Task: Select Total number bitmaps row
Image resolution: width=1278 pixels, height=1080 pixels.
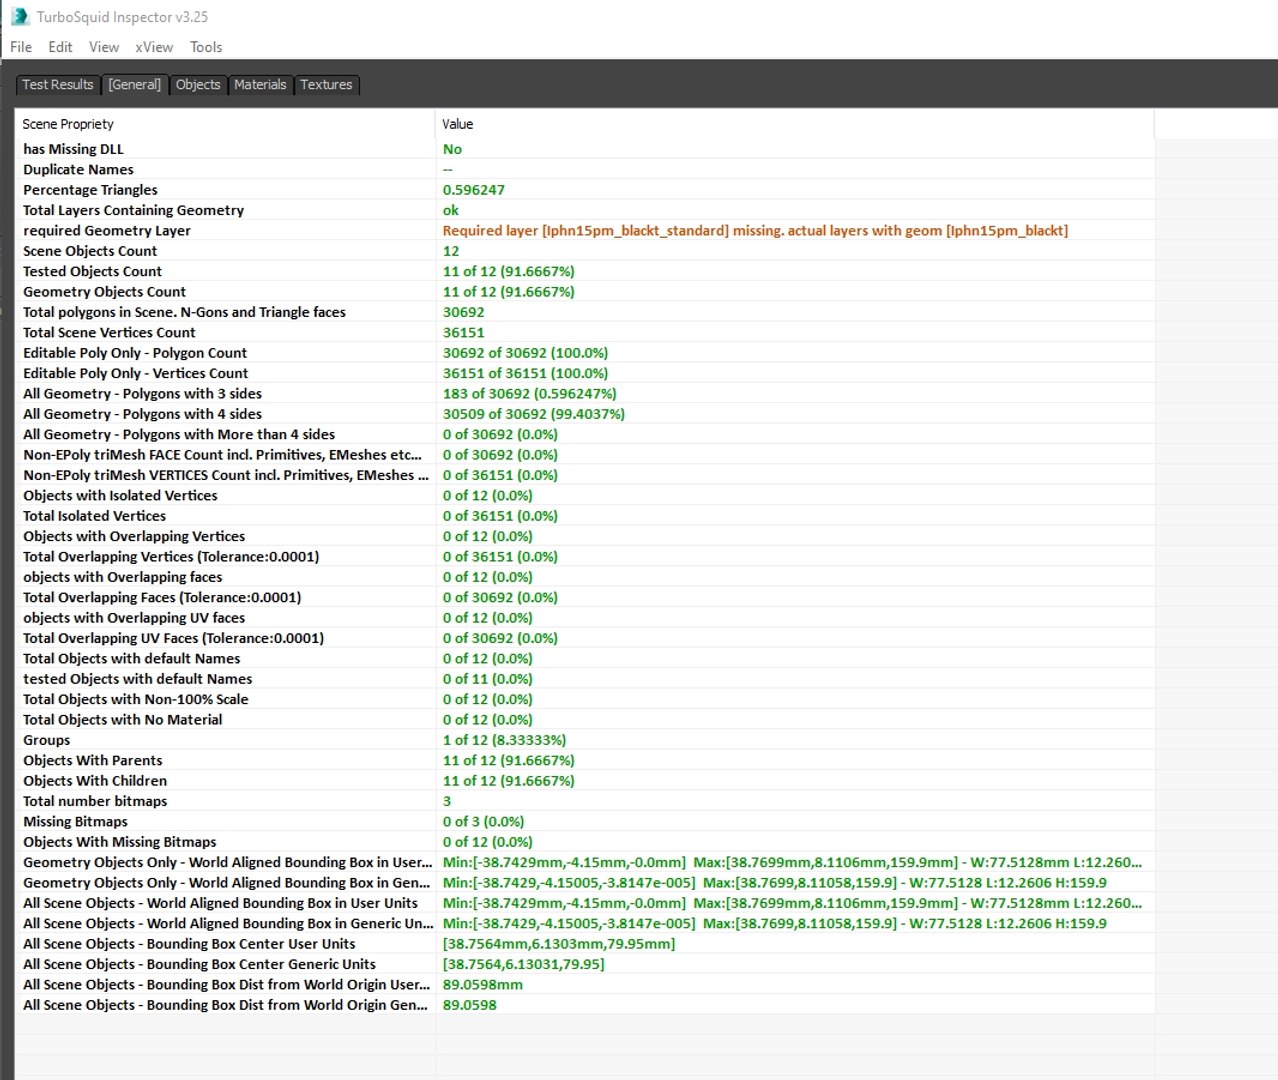Action: (585, 802)
